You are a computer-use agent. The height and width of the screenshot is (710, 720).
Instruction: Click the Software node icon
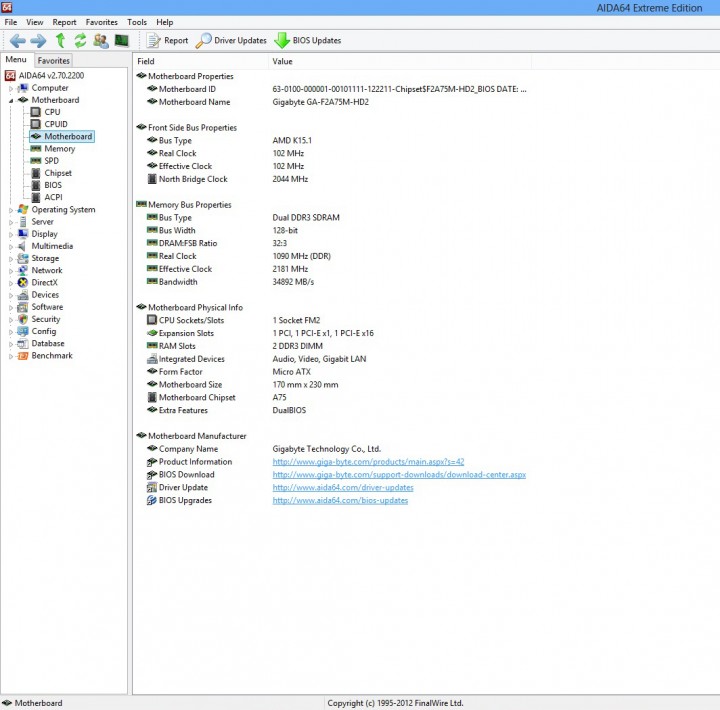pos(23,307)
